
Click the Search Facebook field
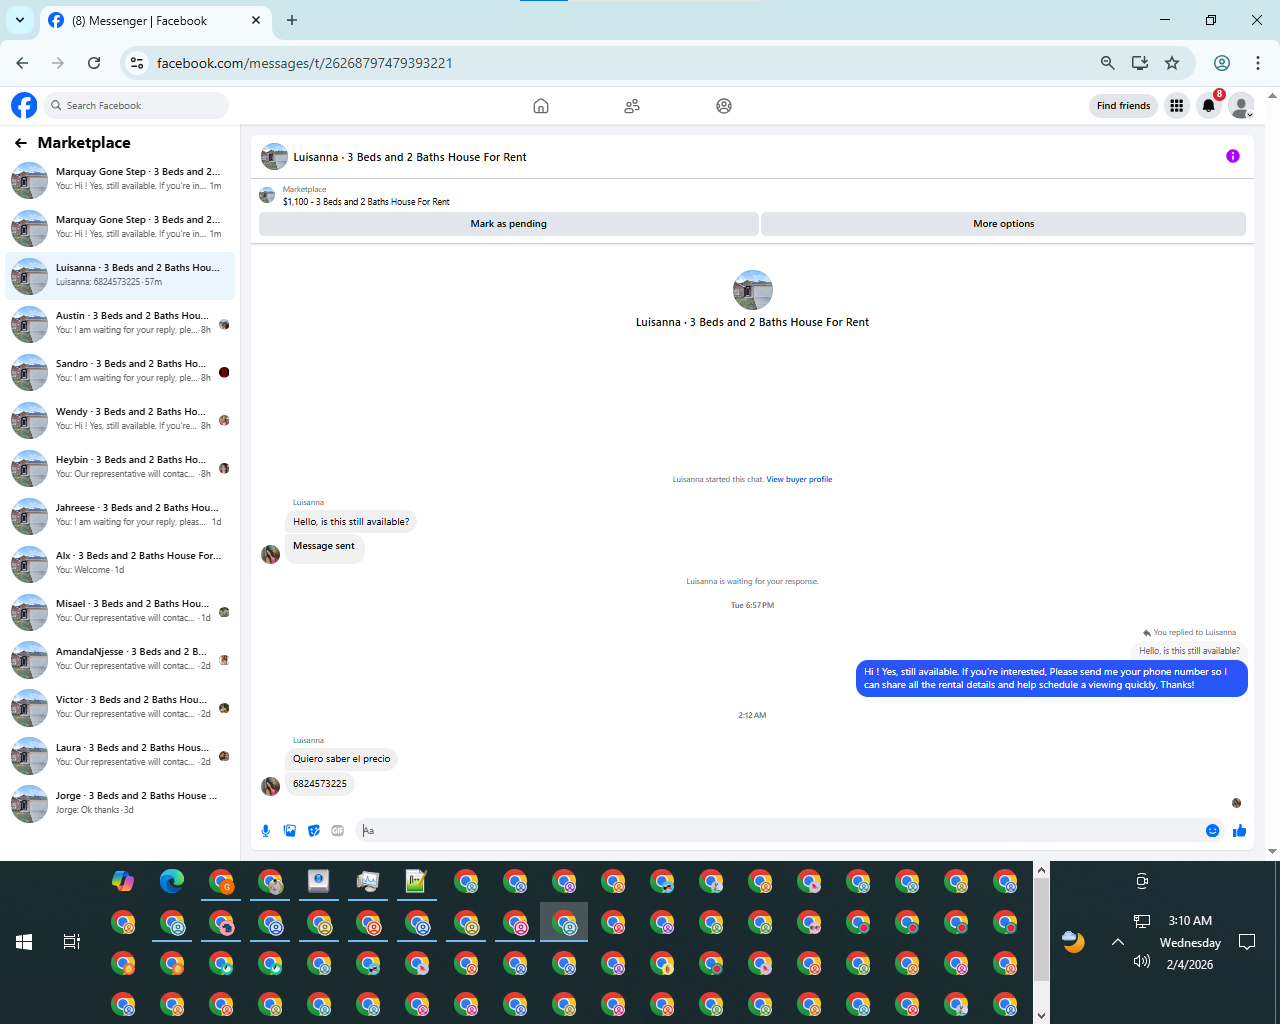click(x=137, y=106)
